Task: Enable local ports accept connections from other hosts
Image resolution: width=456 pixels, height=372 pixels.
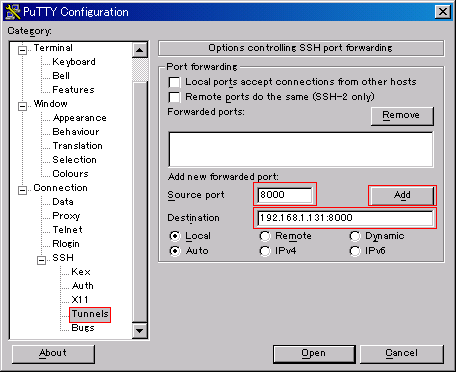Action: [x=174, y=82]
